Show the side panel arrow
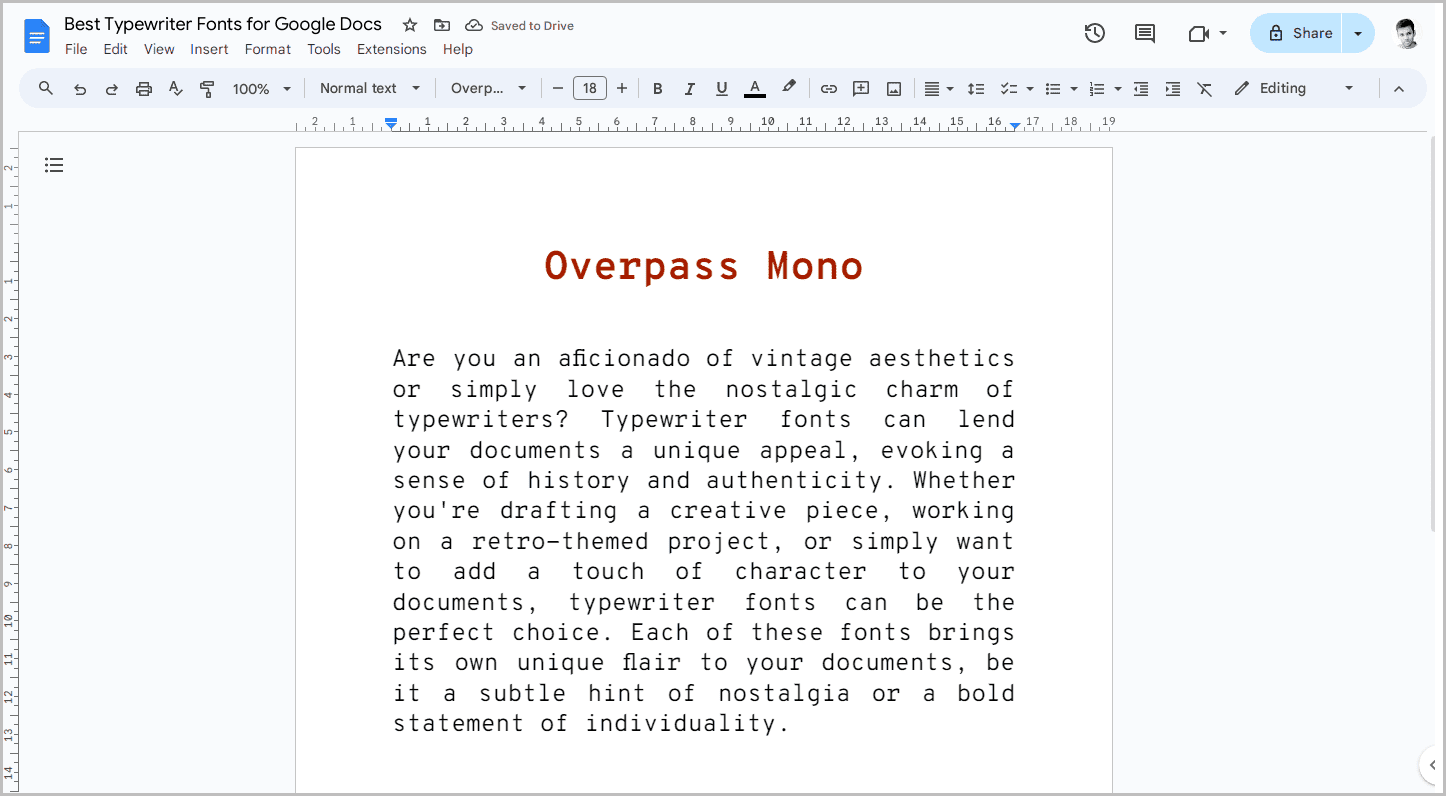This screenshot has height=796, width=1446. (1432, 765)
